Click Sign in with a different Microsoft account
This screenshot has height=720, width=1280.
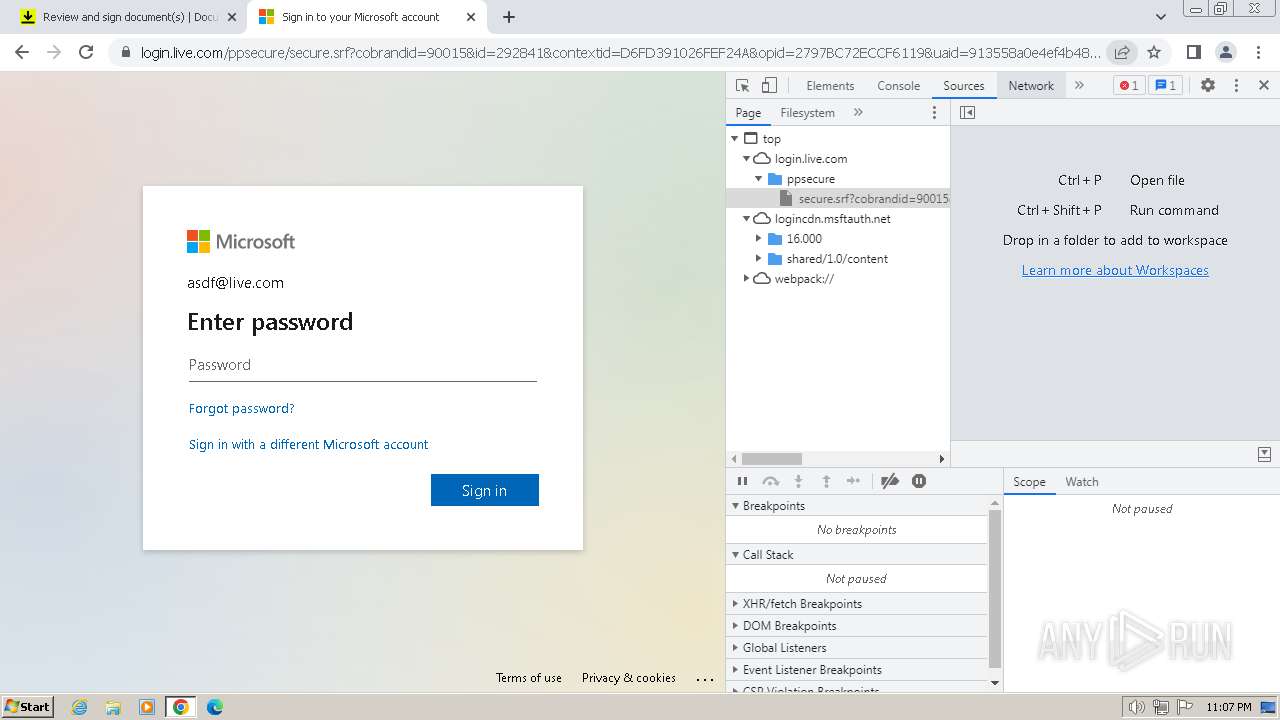[308, 445]
